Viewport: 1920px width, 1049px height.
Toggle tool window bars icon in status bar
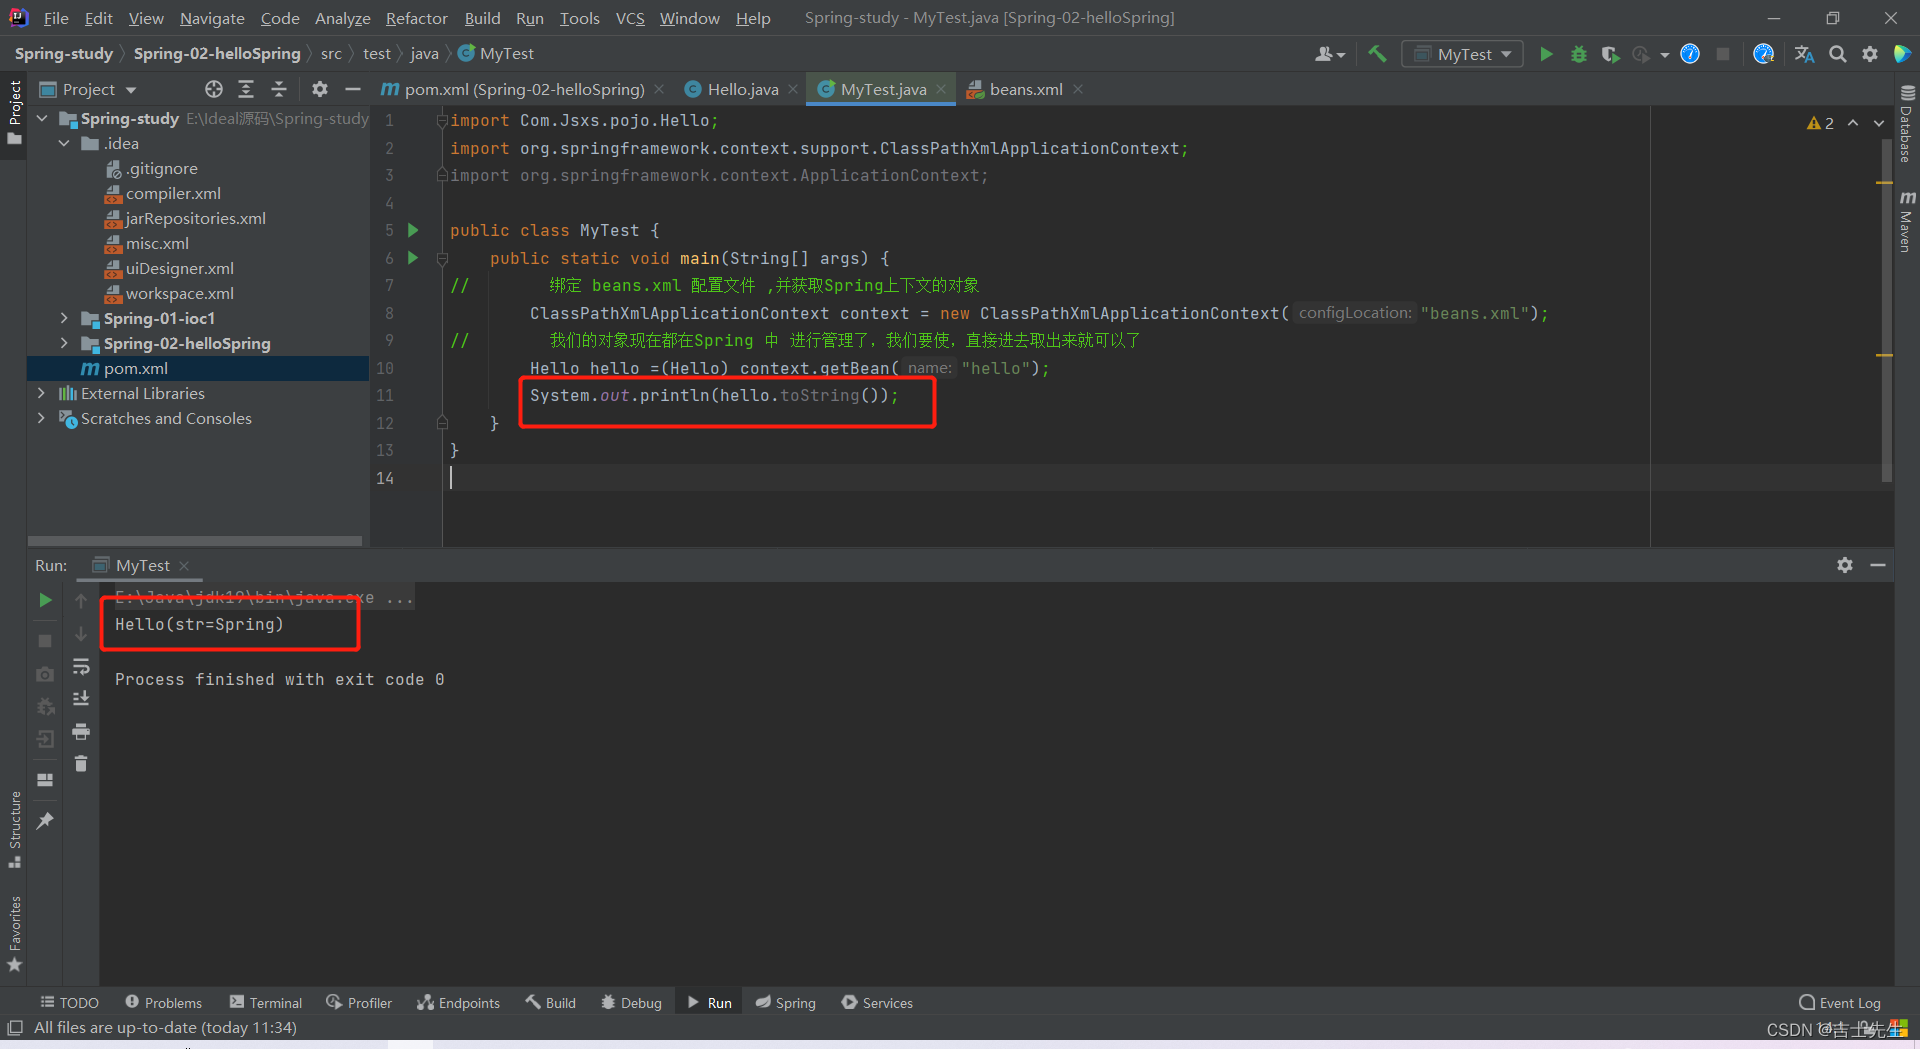click(x=15, y=1027)
